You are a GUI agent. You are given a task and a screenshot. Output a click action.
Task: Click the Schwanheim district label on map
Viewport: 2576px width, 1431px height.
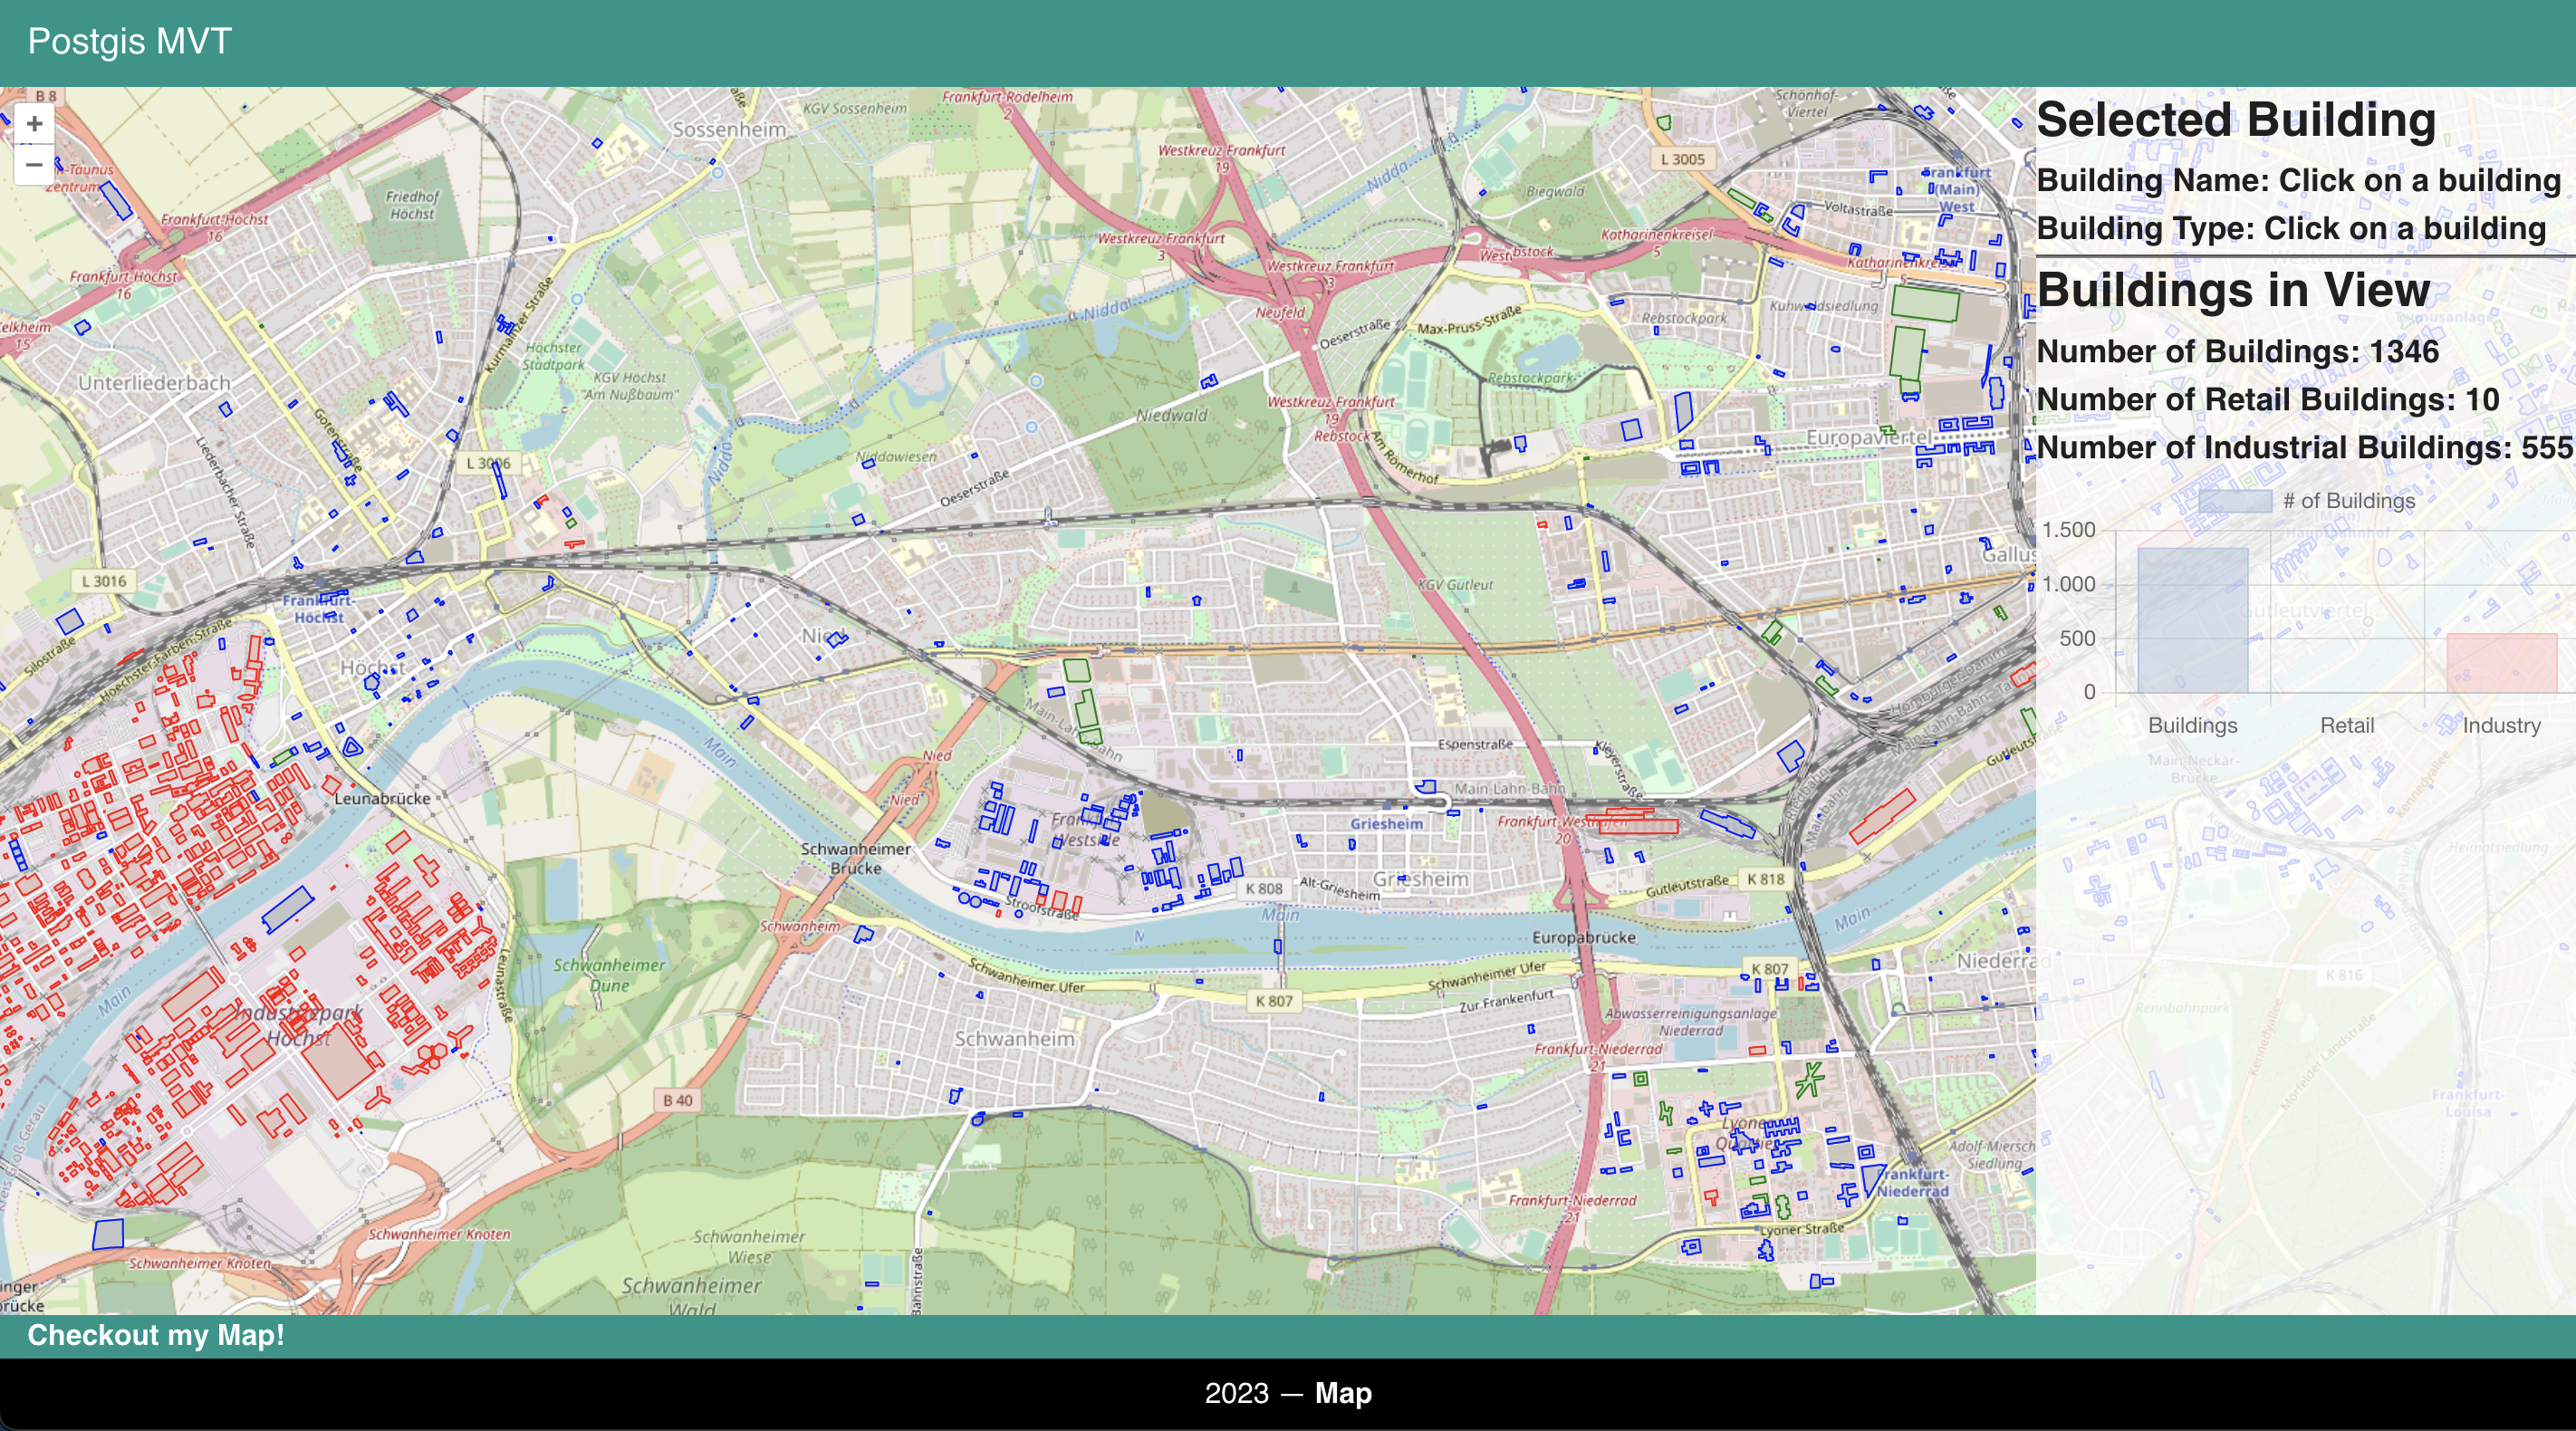[x=1014, y=1039]
